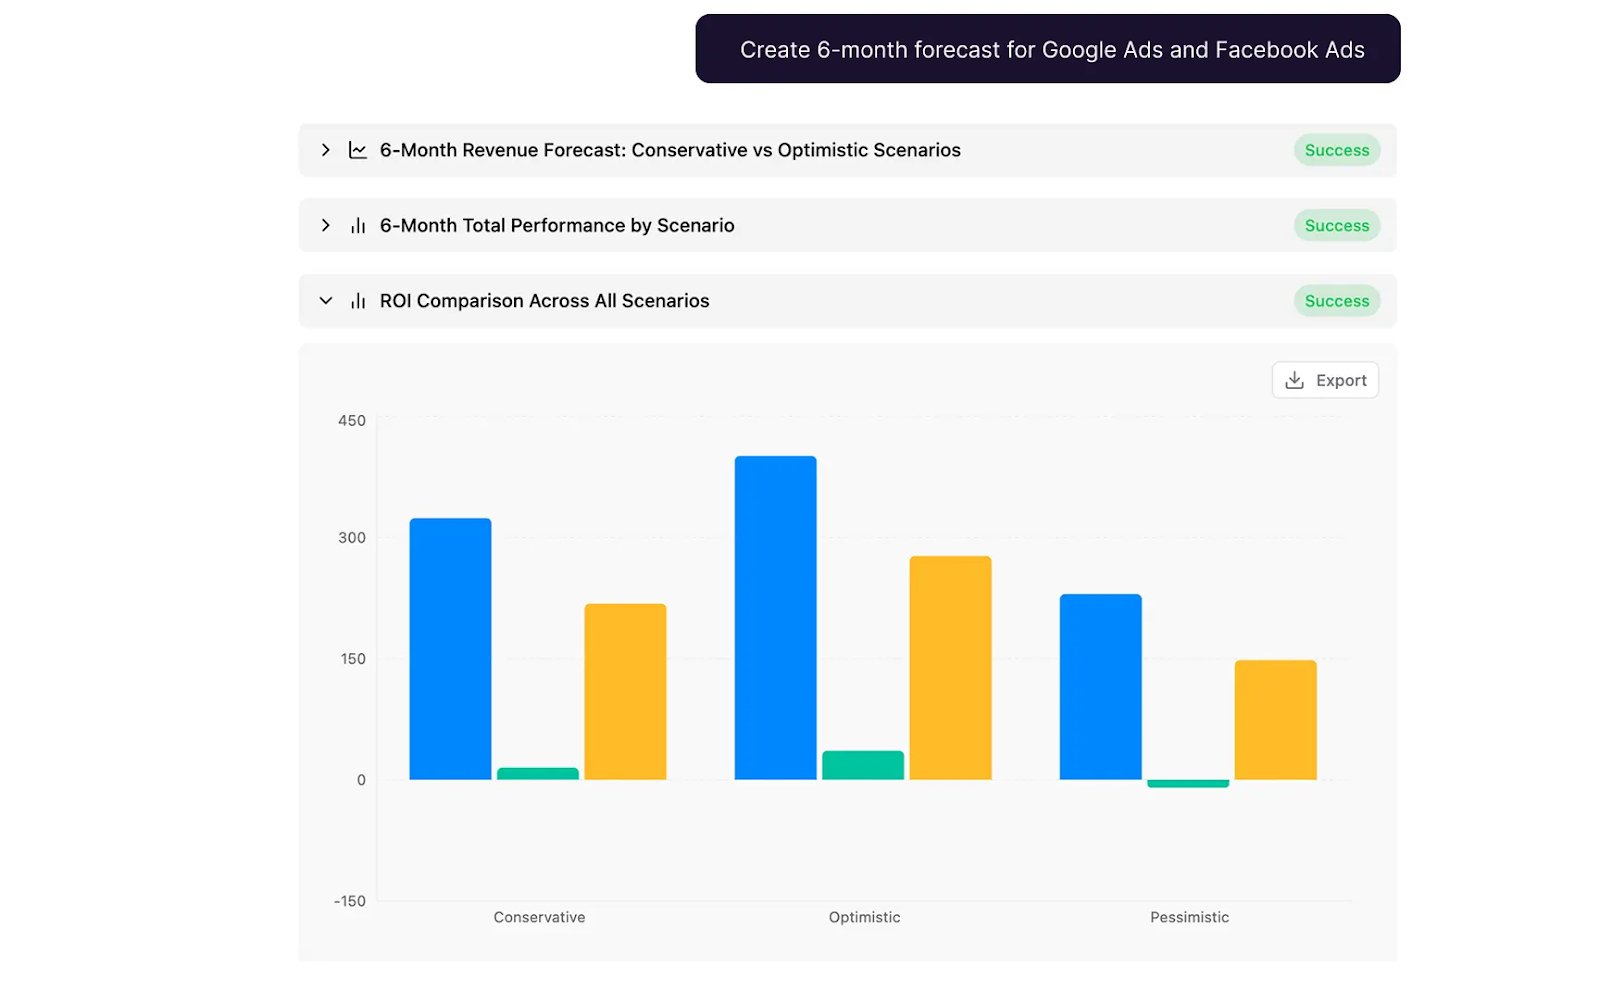The image size is (1600, 1004).
Task: Click the download icon in the Export button
Action: [1294, 380]
